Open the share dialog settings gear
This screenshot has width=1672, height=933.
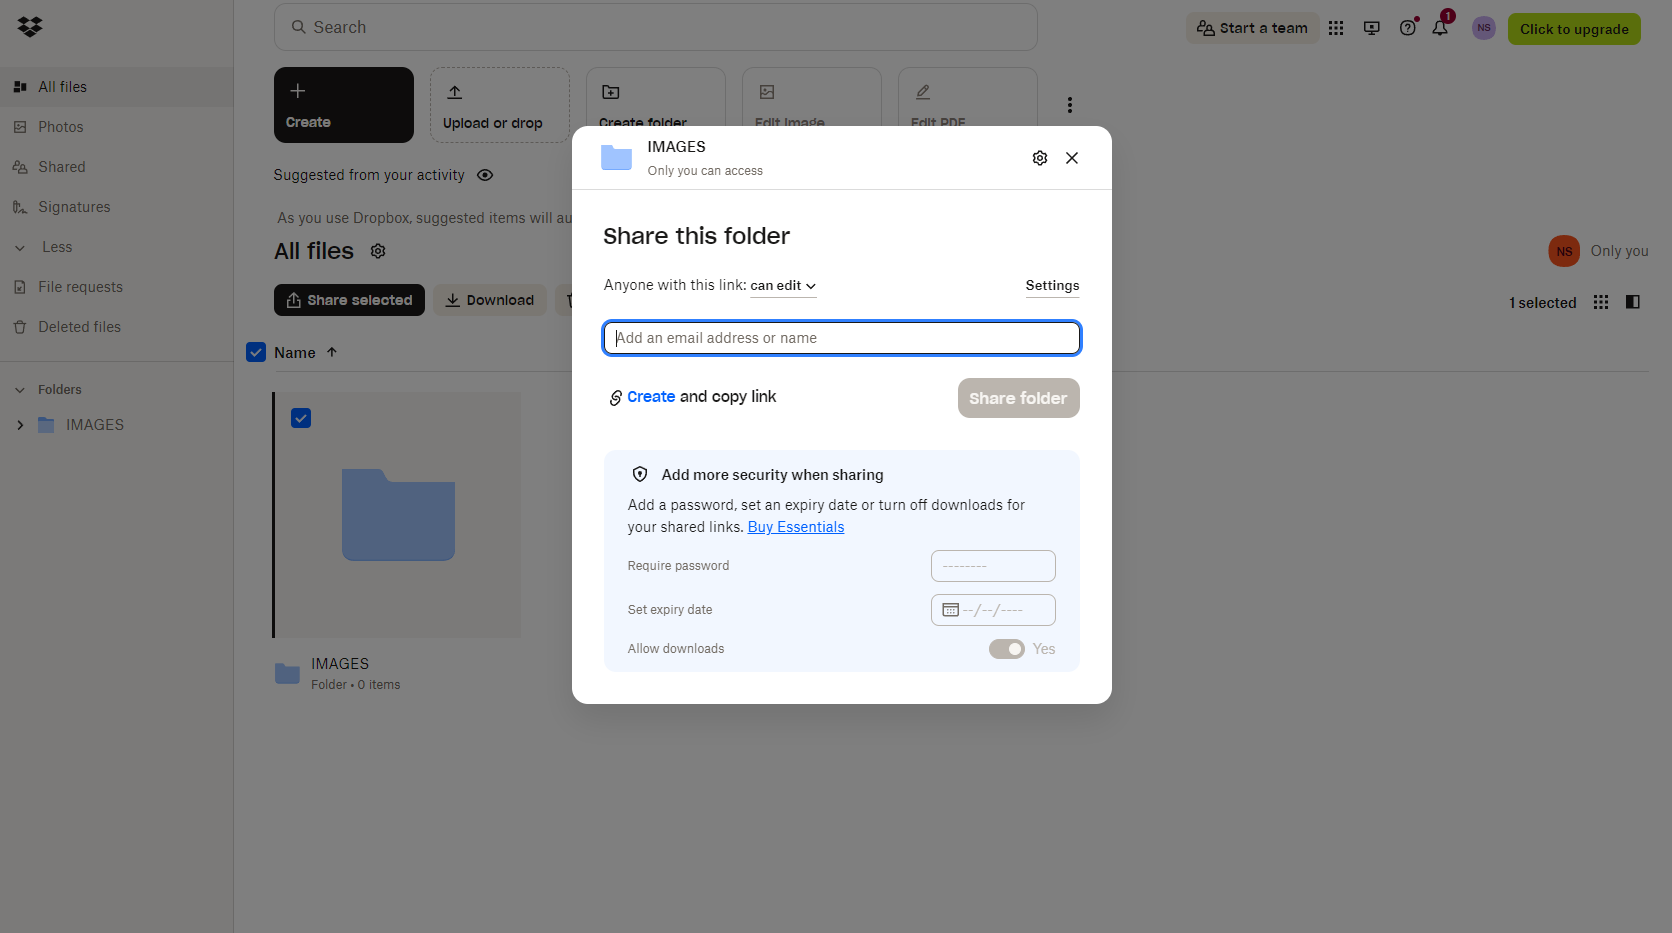(x=1040, y=158)
